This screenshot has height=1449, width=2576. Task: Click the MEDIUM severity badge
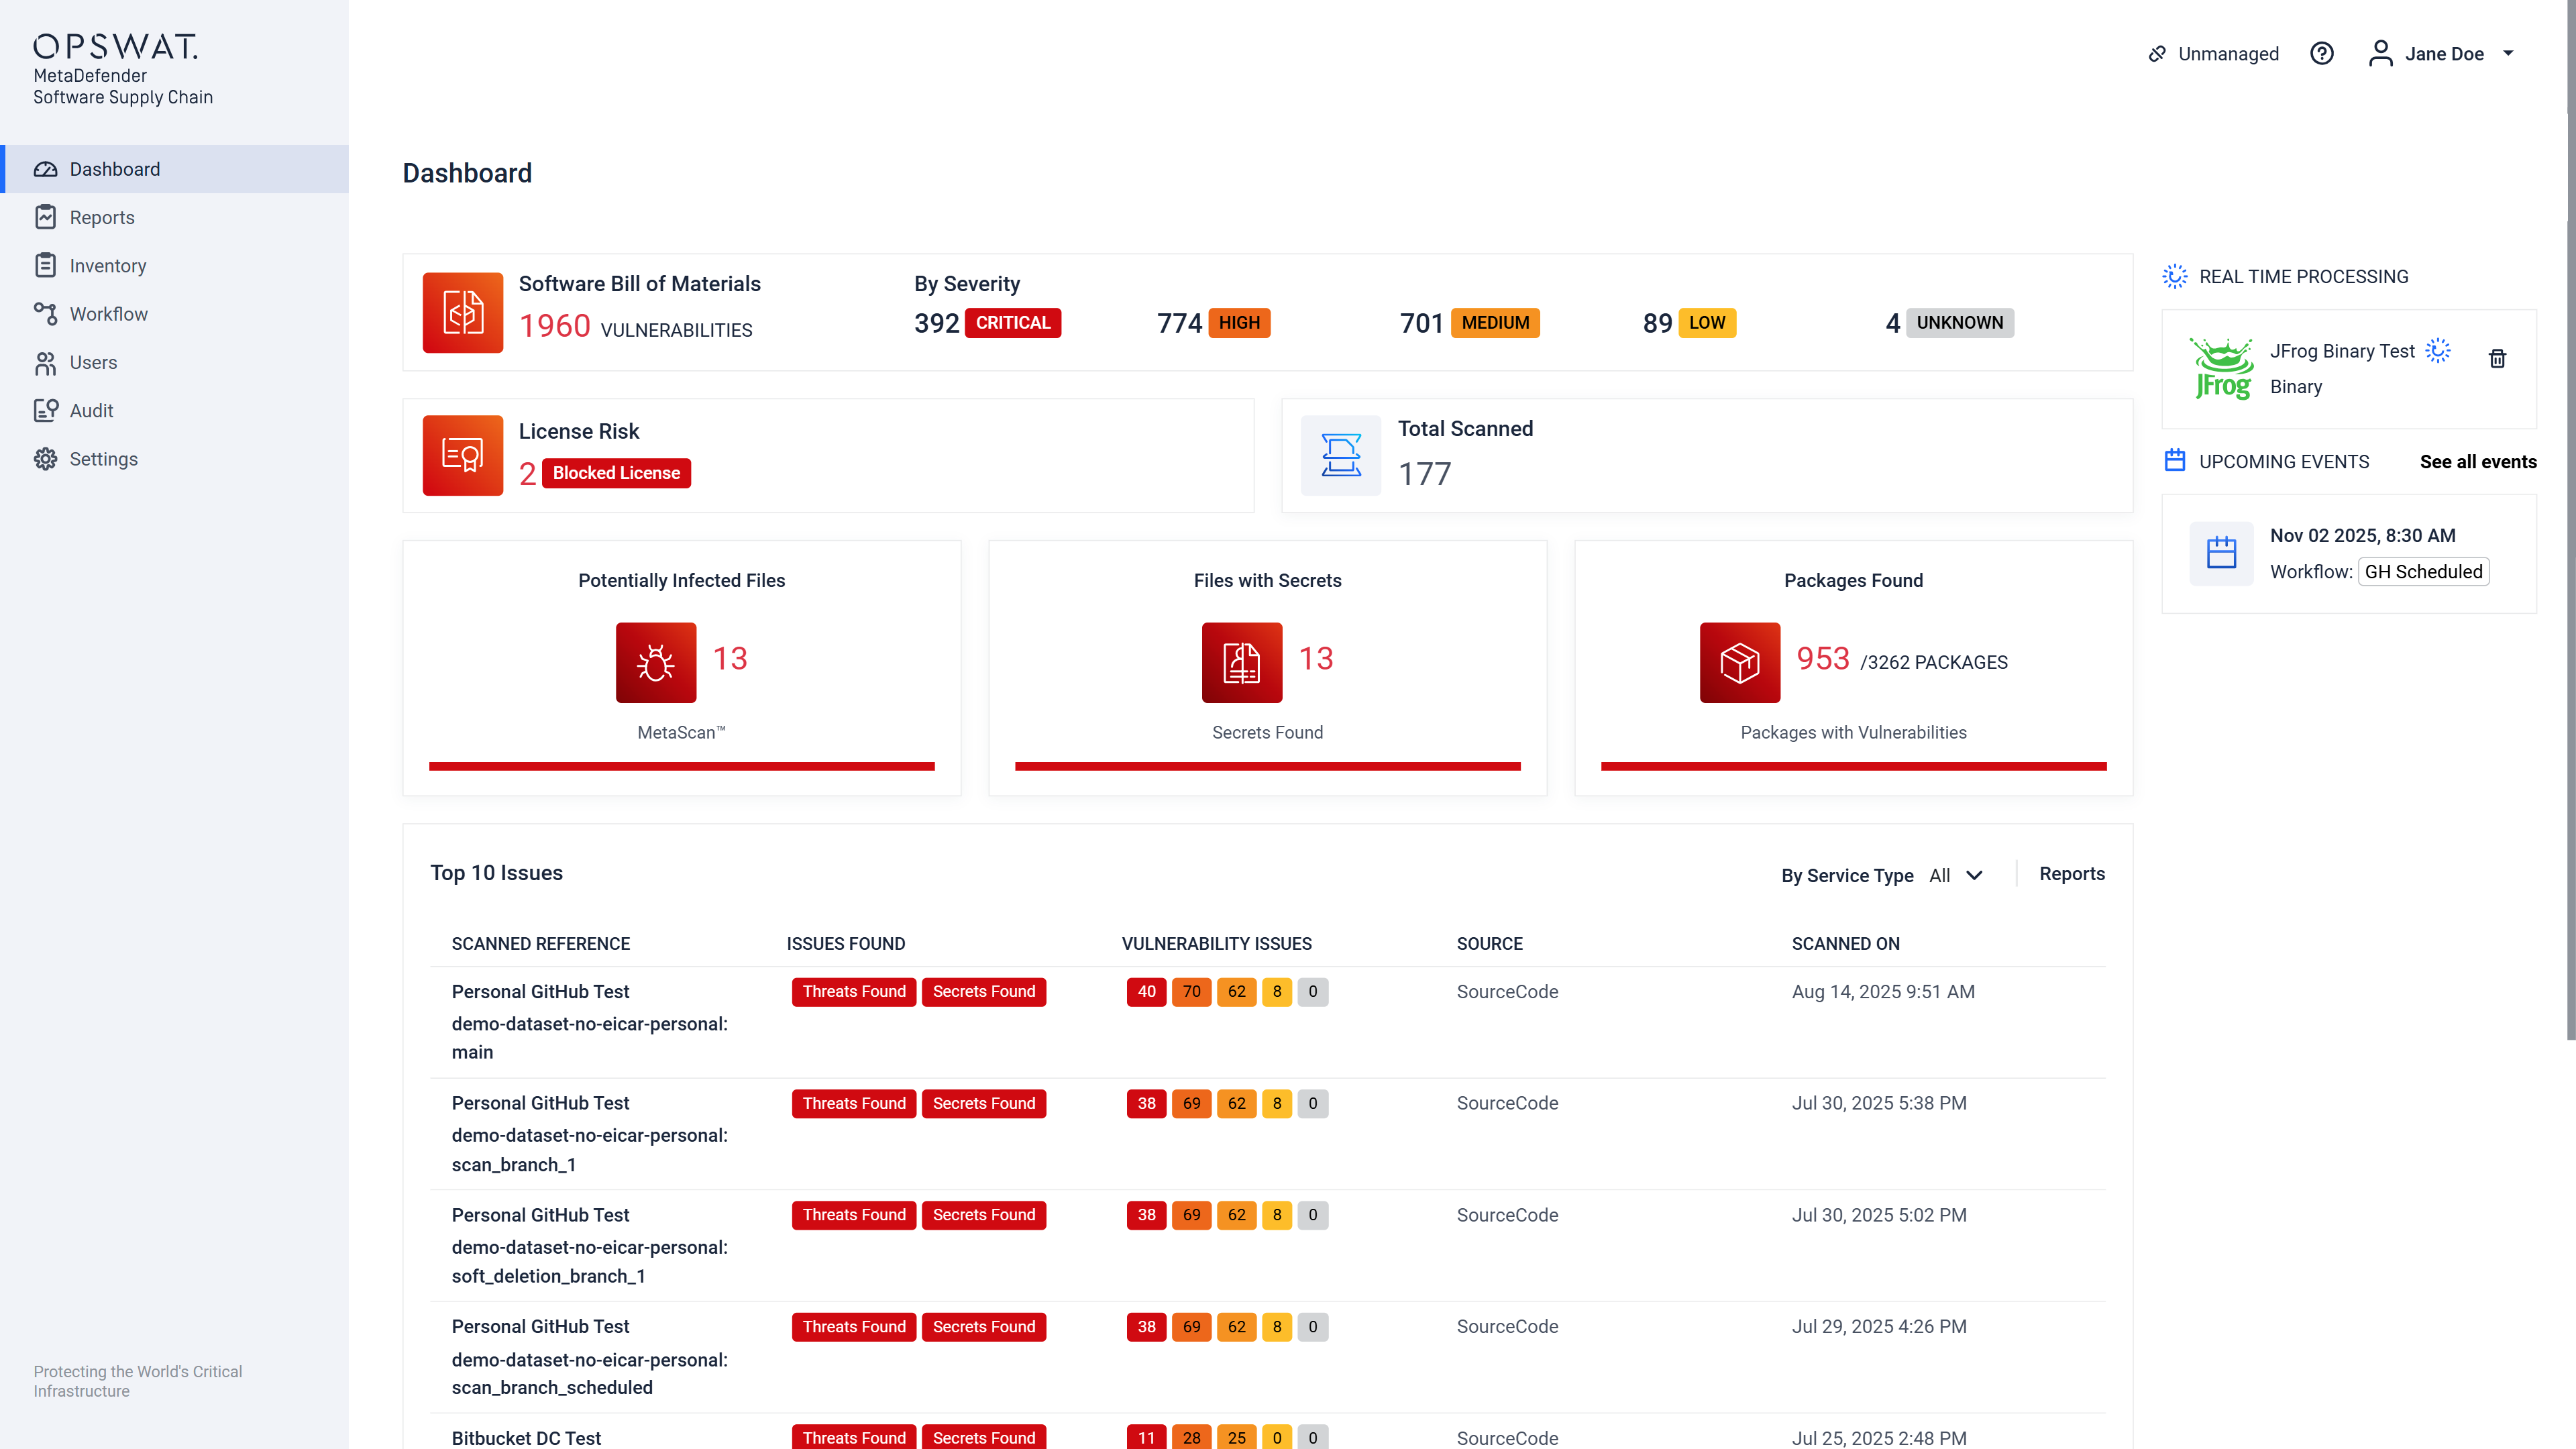click(x=1495, y=323)
